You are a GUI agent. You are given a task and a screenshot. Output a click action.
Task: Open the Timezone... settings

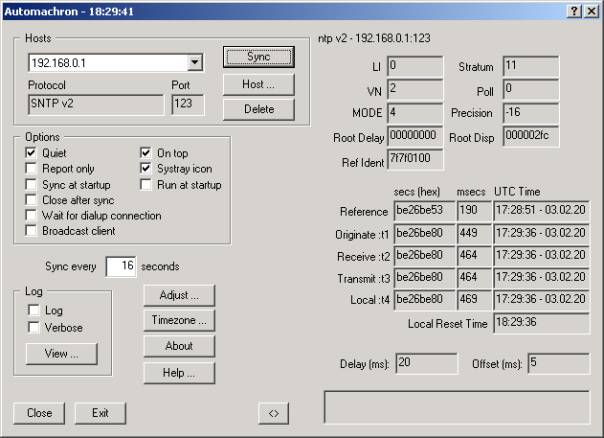point(180,321)
